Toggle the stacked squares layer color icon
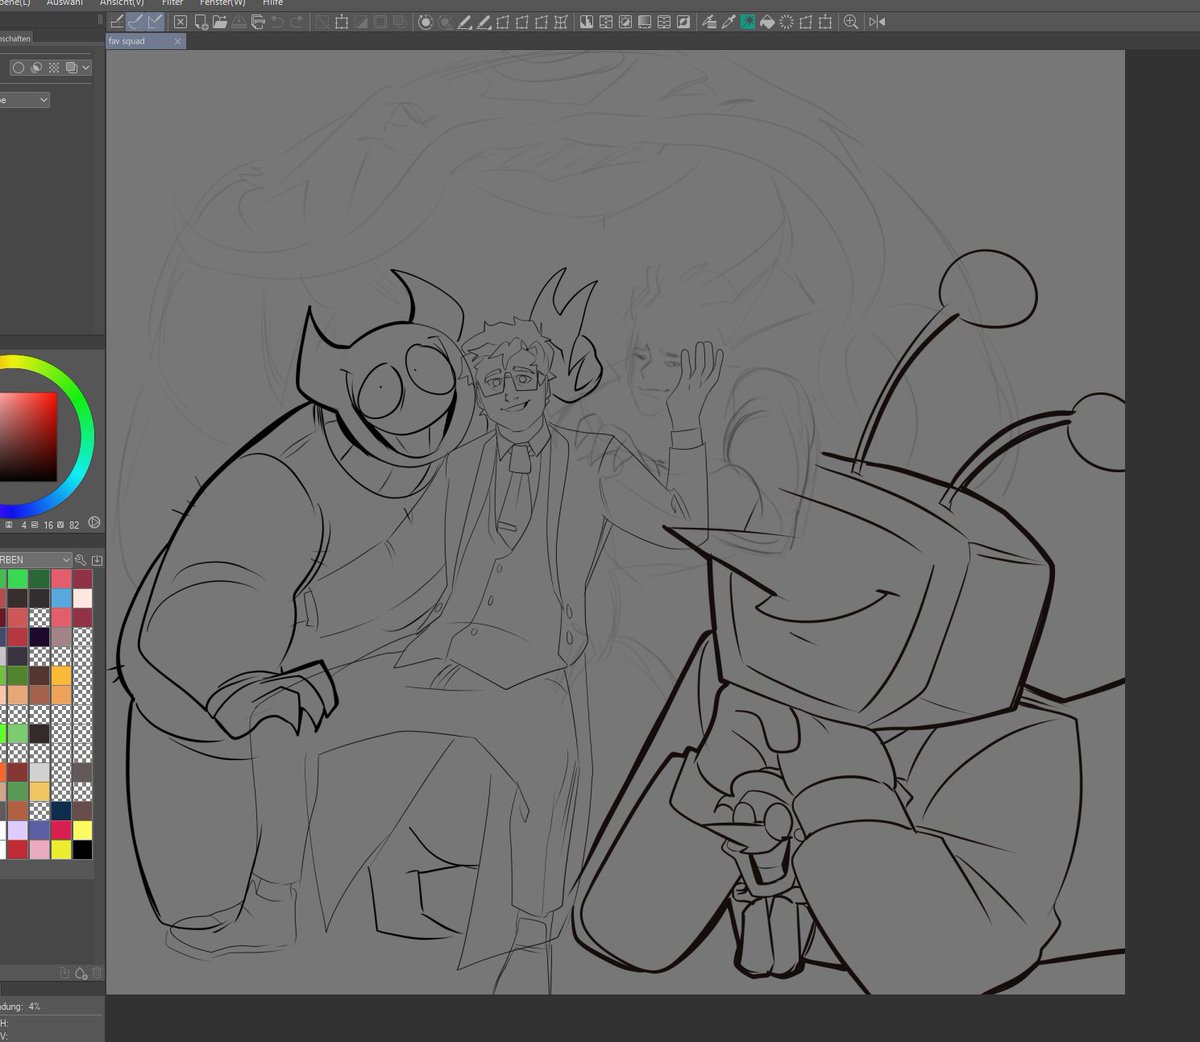The image size is (1200, 1042). click(x=71, y=68)
